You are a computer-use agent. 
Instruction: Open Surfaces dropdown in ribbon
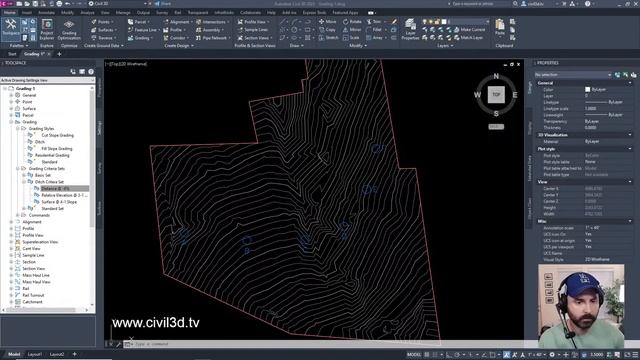pos(104,30)
